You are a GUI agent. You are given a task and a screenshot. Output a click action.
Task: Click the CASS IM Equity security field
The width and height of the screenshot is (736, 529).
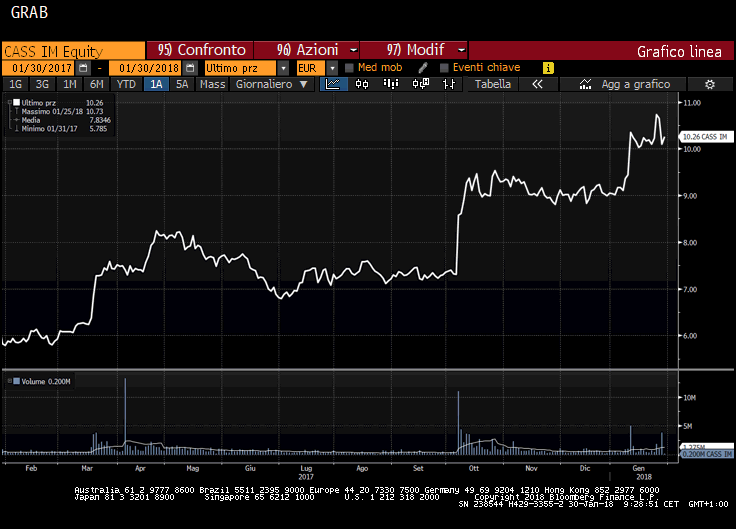[x=72, y=50]
